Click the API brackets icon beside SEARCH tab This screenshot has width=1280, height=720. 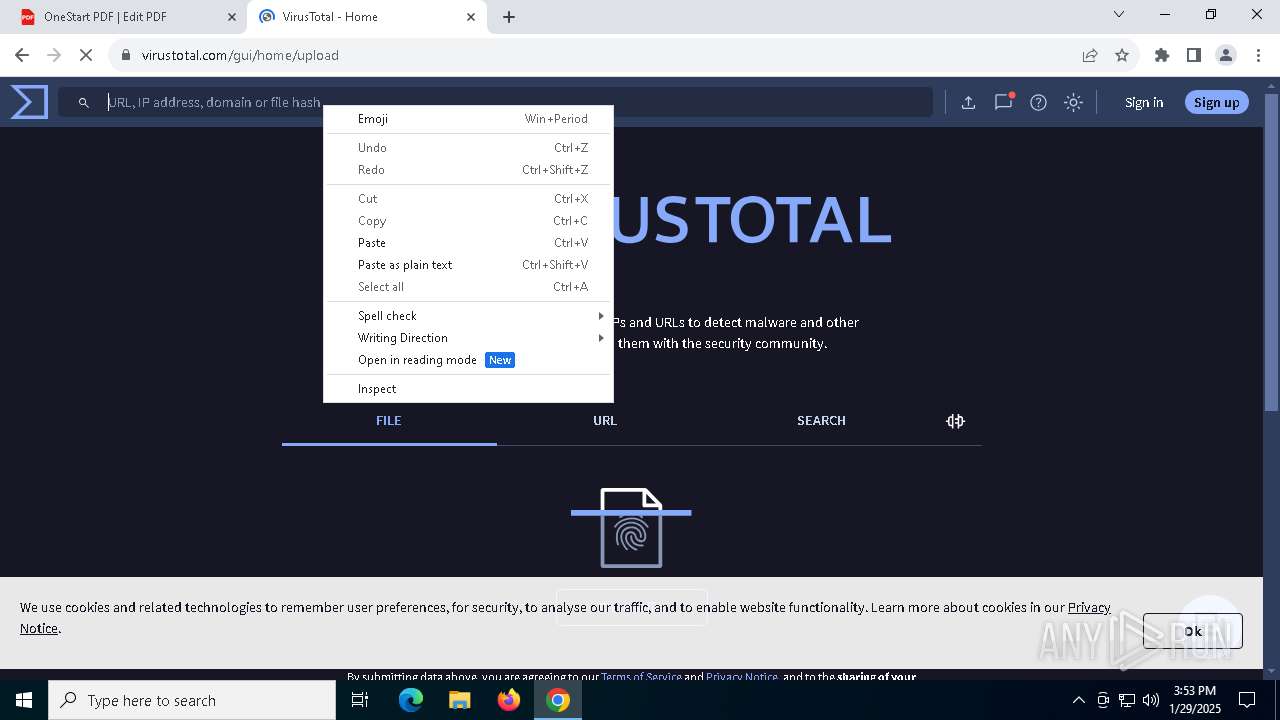coord(955,421)
